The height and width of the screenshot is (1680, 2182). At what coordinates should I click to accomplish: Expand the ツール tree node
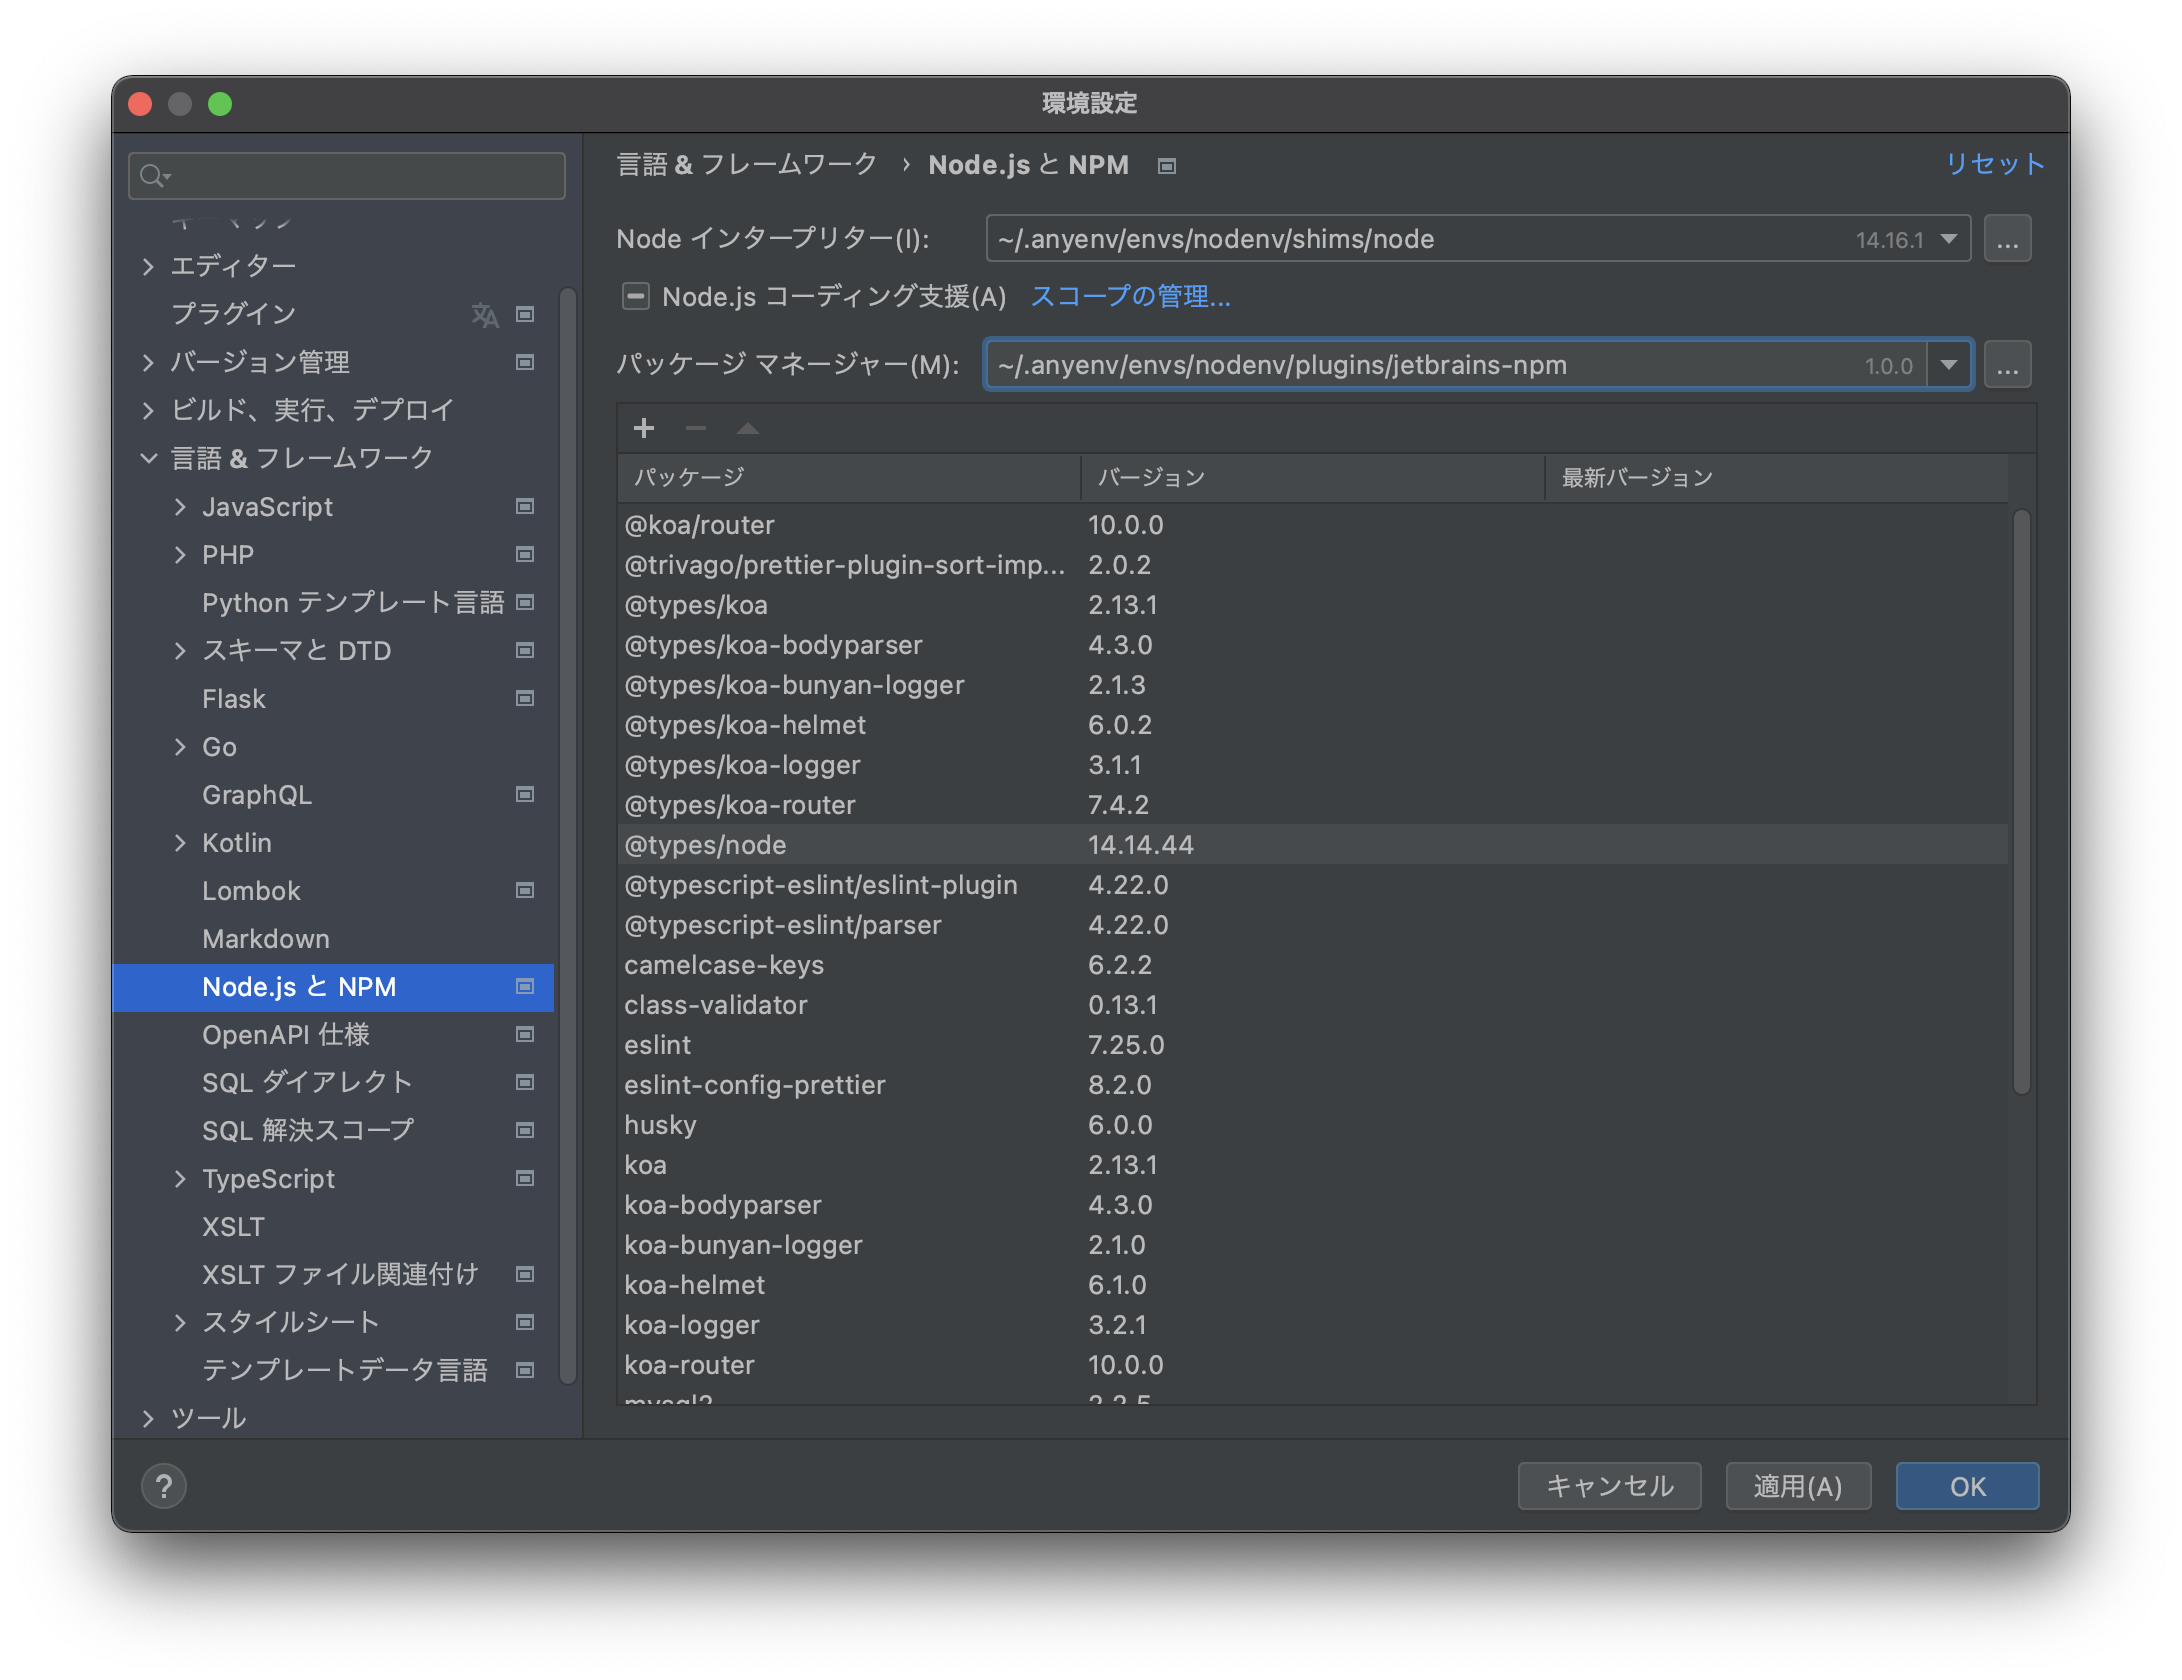148,1419
